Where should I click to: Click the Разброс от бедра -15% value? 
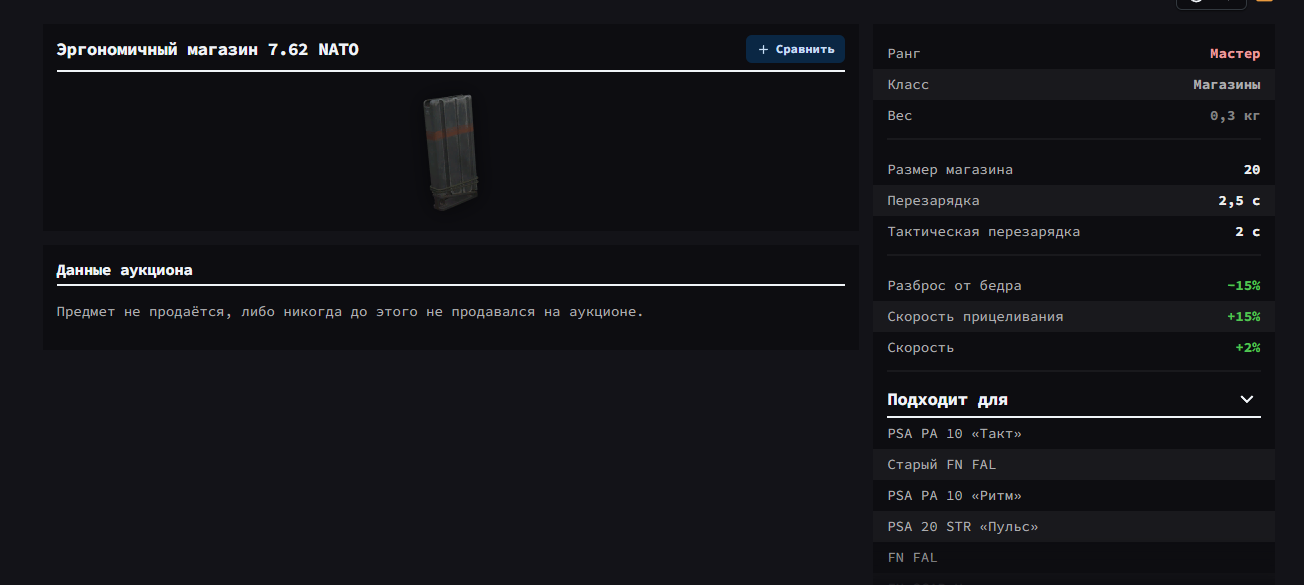point(1243,286)
